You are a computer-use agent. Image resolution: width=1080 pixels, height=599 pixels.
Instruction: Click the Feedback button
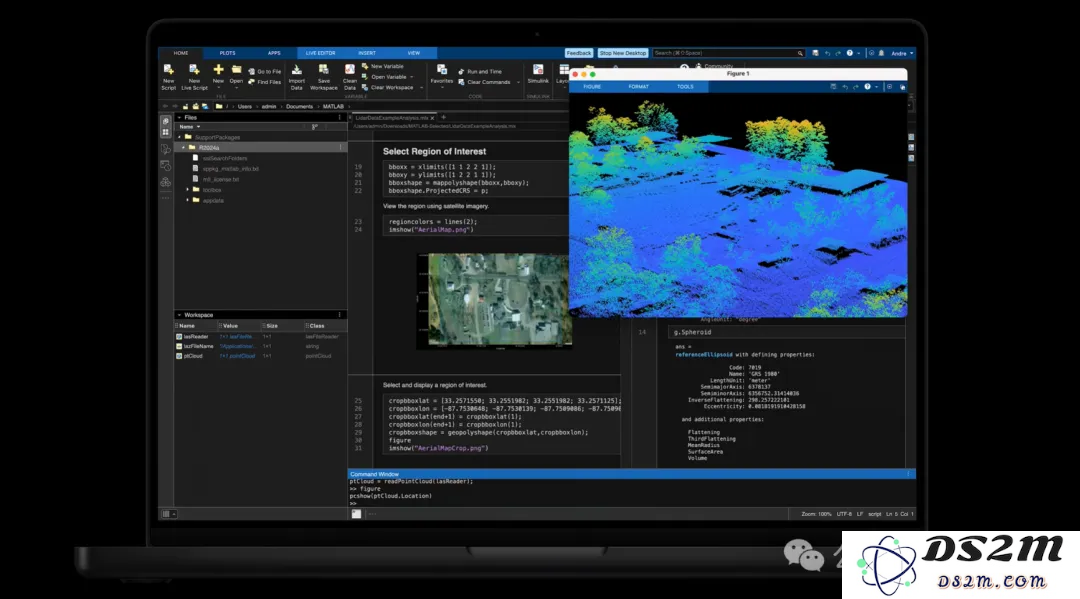click(x=579, y=53)
